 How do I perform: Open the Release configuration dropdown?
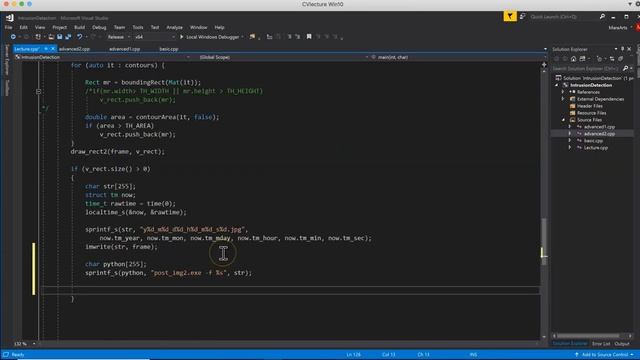(x=118, y=37)
